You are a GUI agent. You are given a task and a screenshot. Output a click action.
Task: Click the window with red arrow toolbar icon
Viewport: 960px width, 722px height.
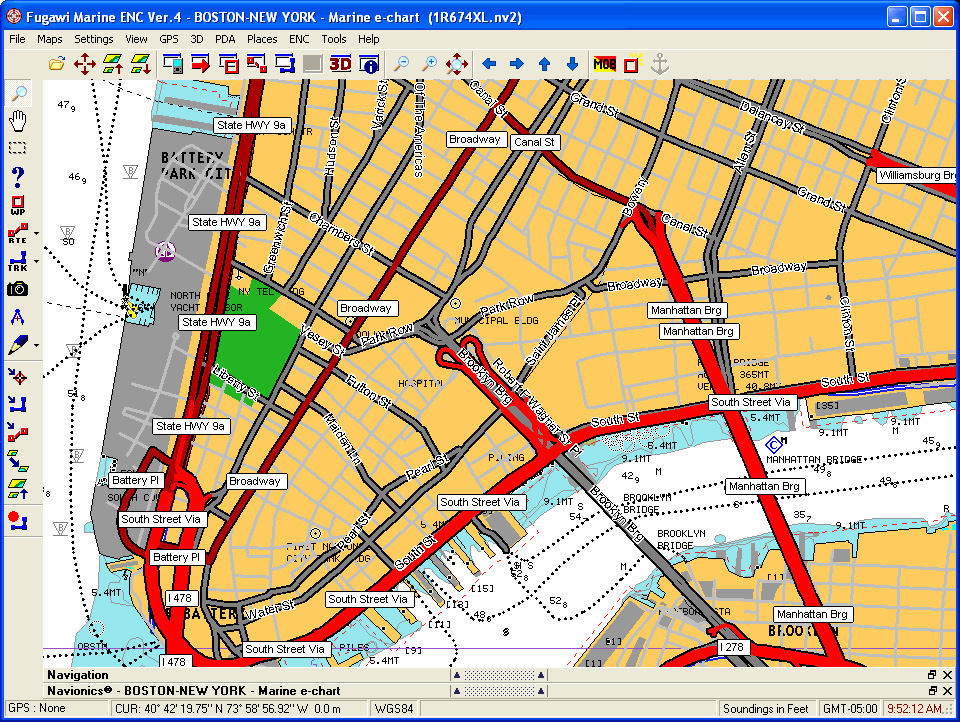201,64
